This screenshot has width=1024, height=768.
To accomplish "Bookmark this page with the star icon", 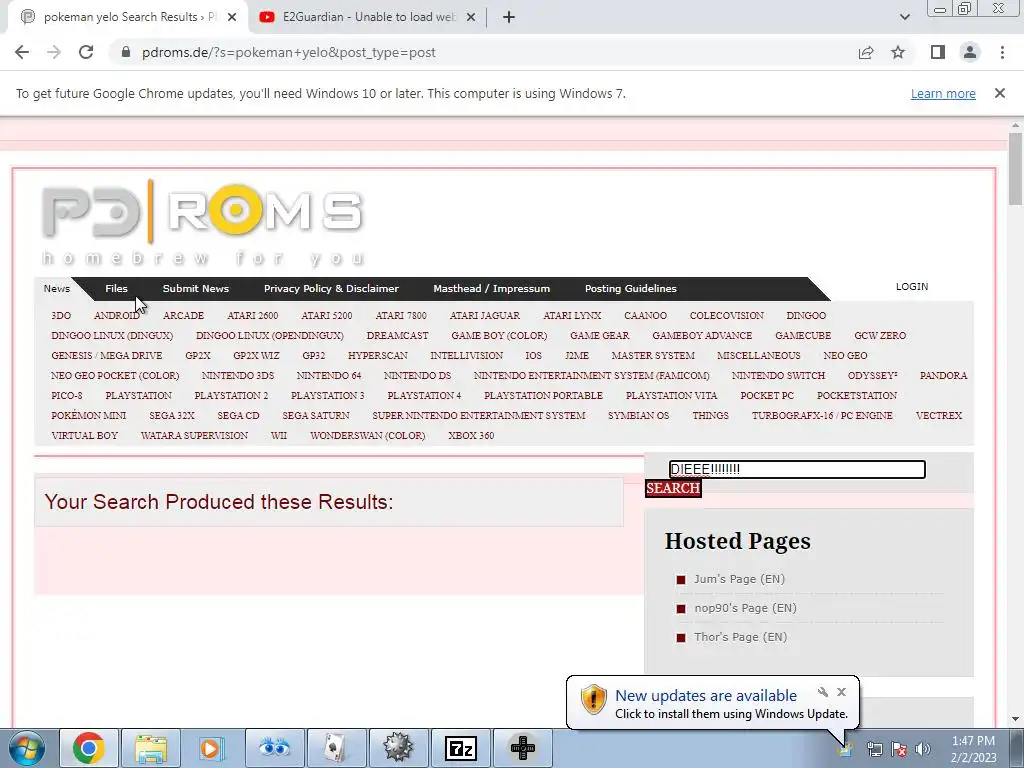I will (x=898, y=52).
